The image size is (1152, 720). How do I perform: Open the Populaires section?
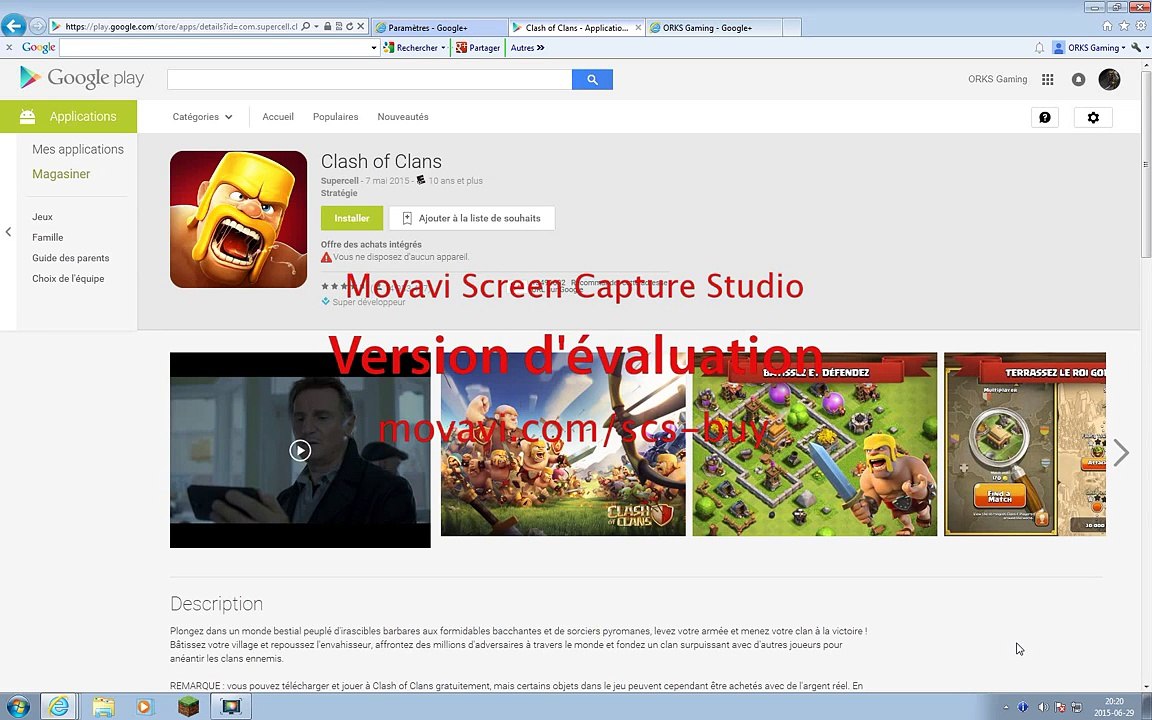tap(336, 117)
